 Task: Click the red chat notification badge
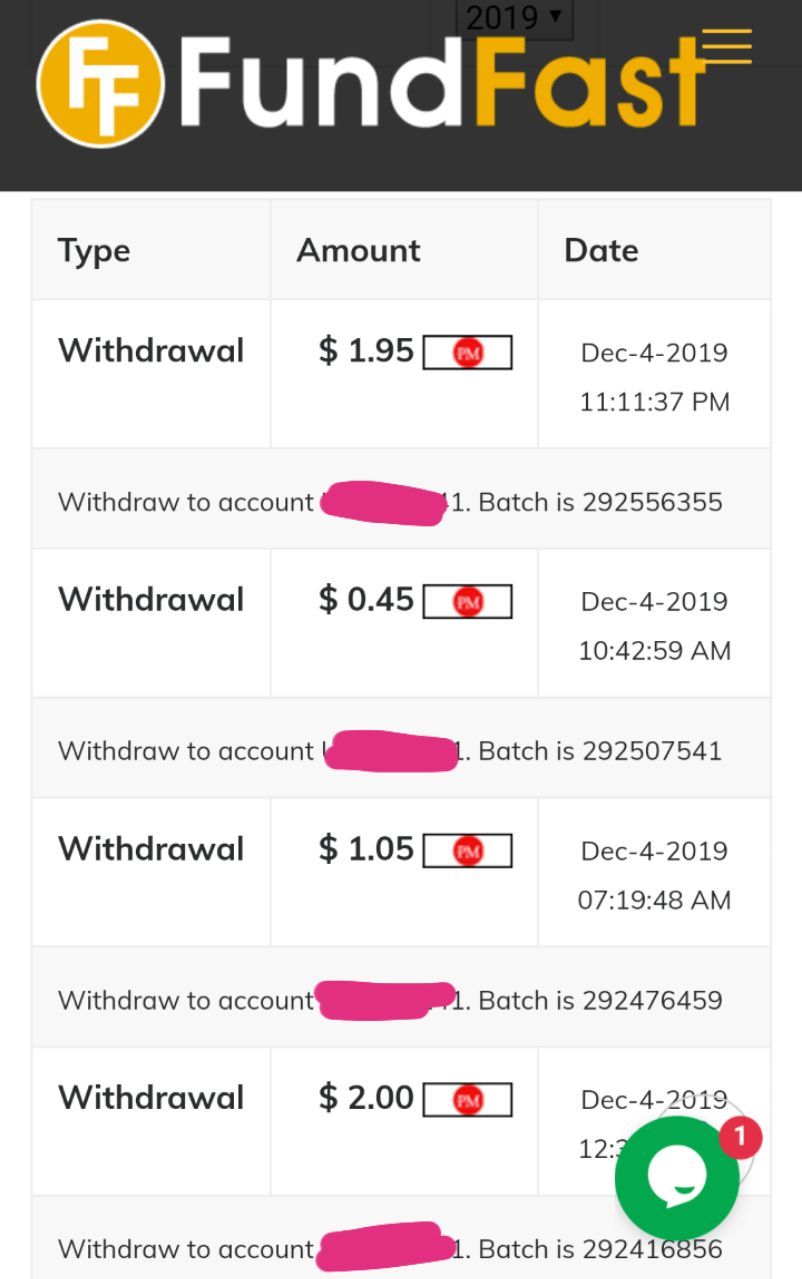[740, 1137]
